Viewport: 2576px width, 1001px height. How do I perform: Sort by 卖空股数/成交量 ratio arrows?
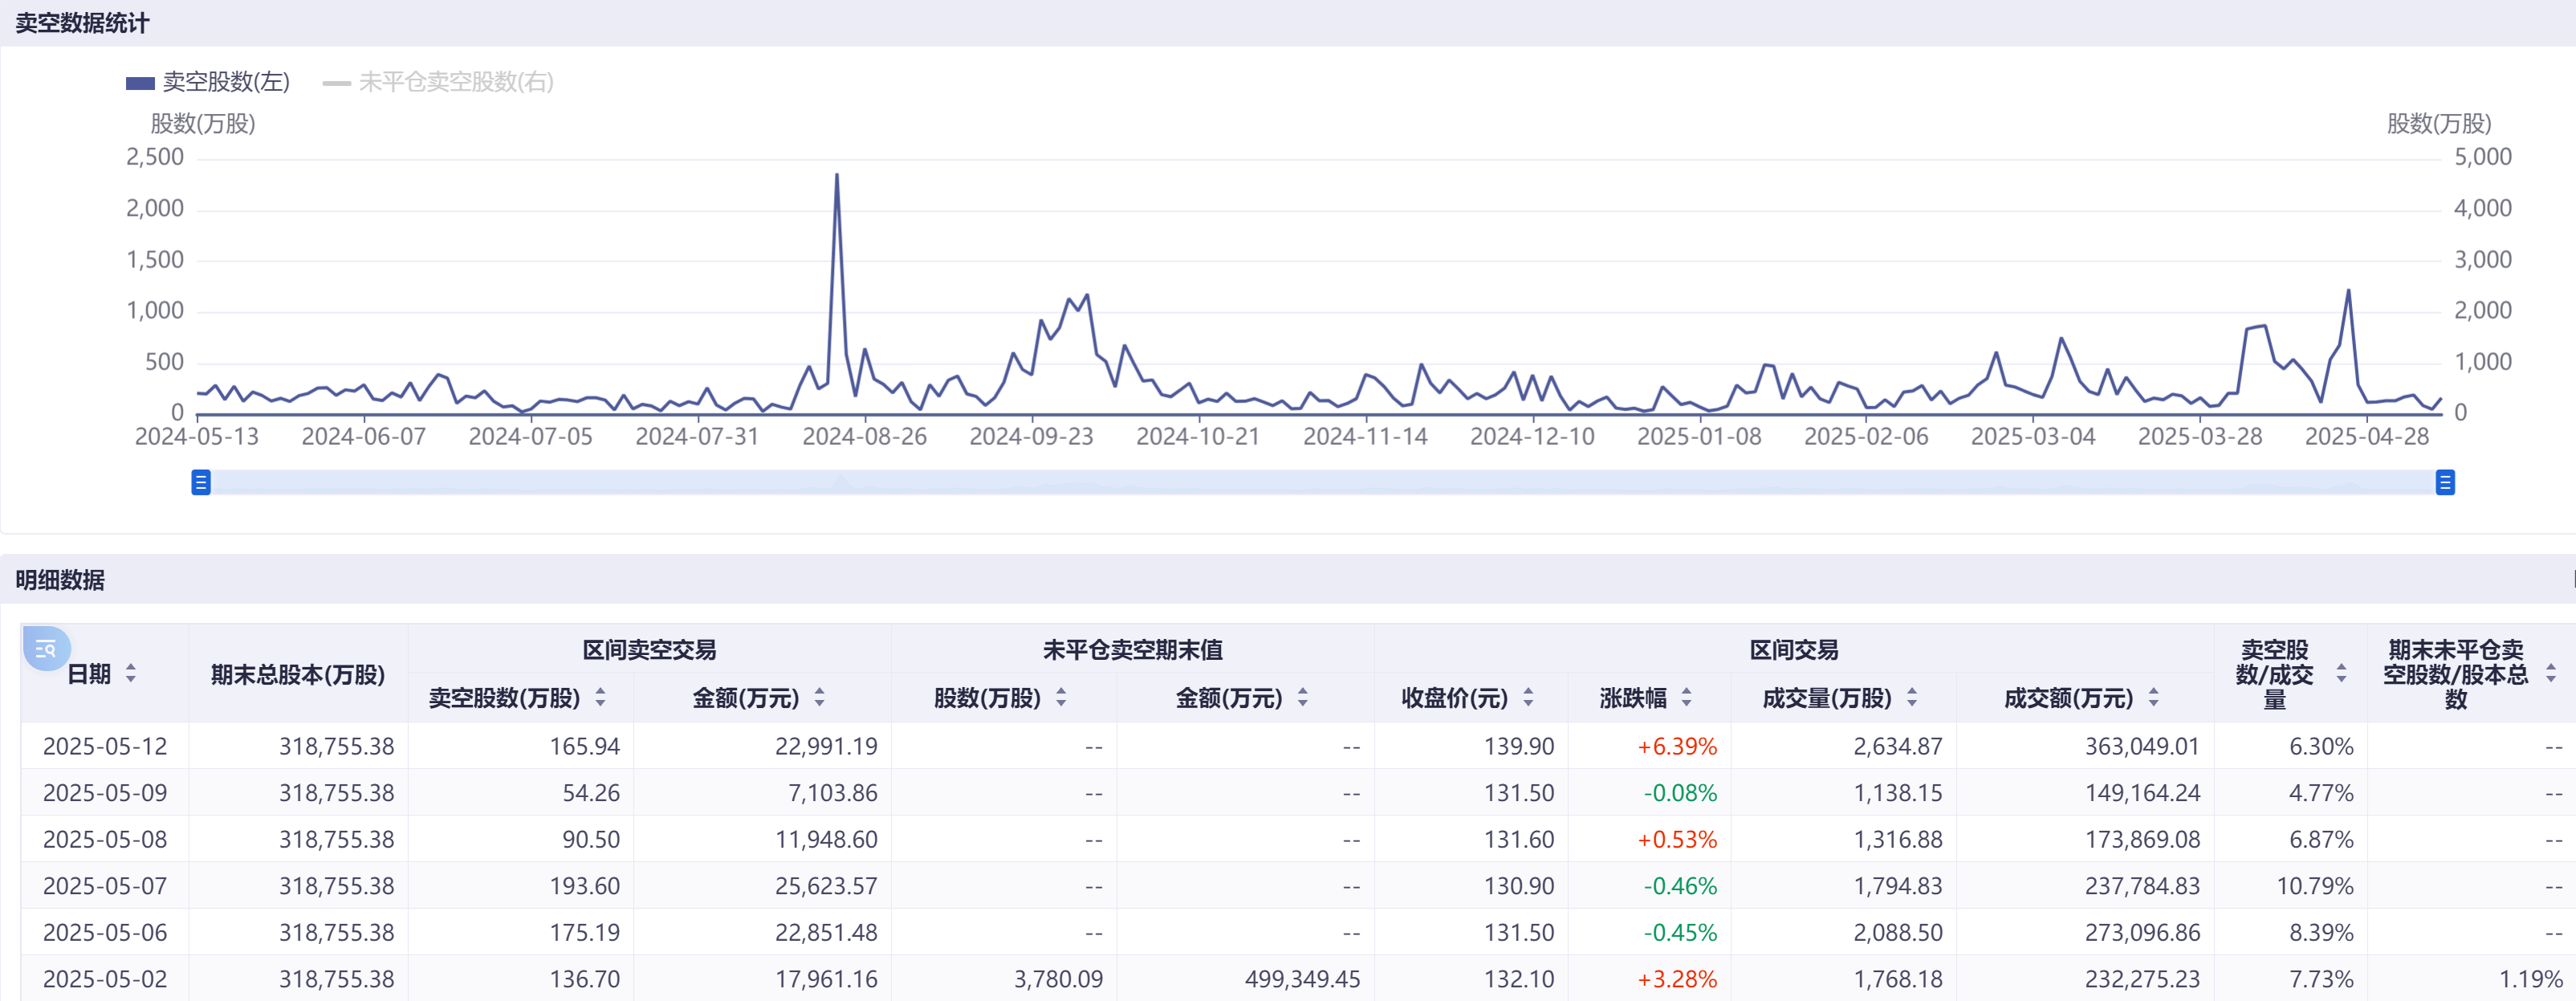click(2340, 674)
